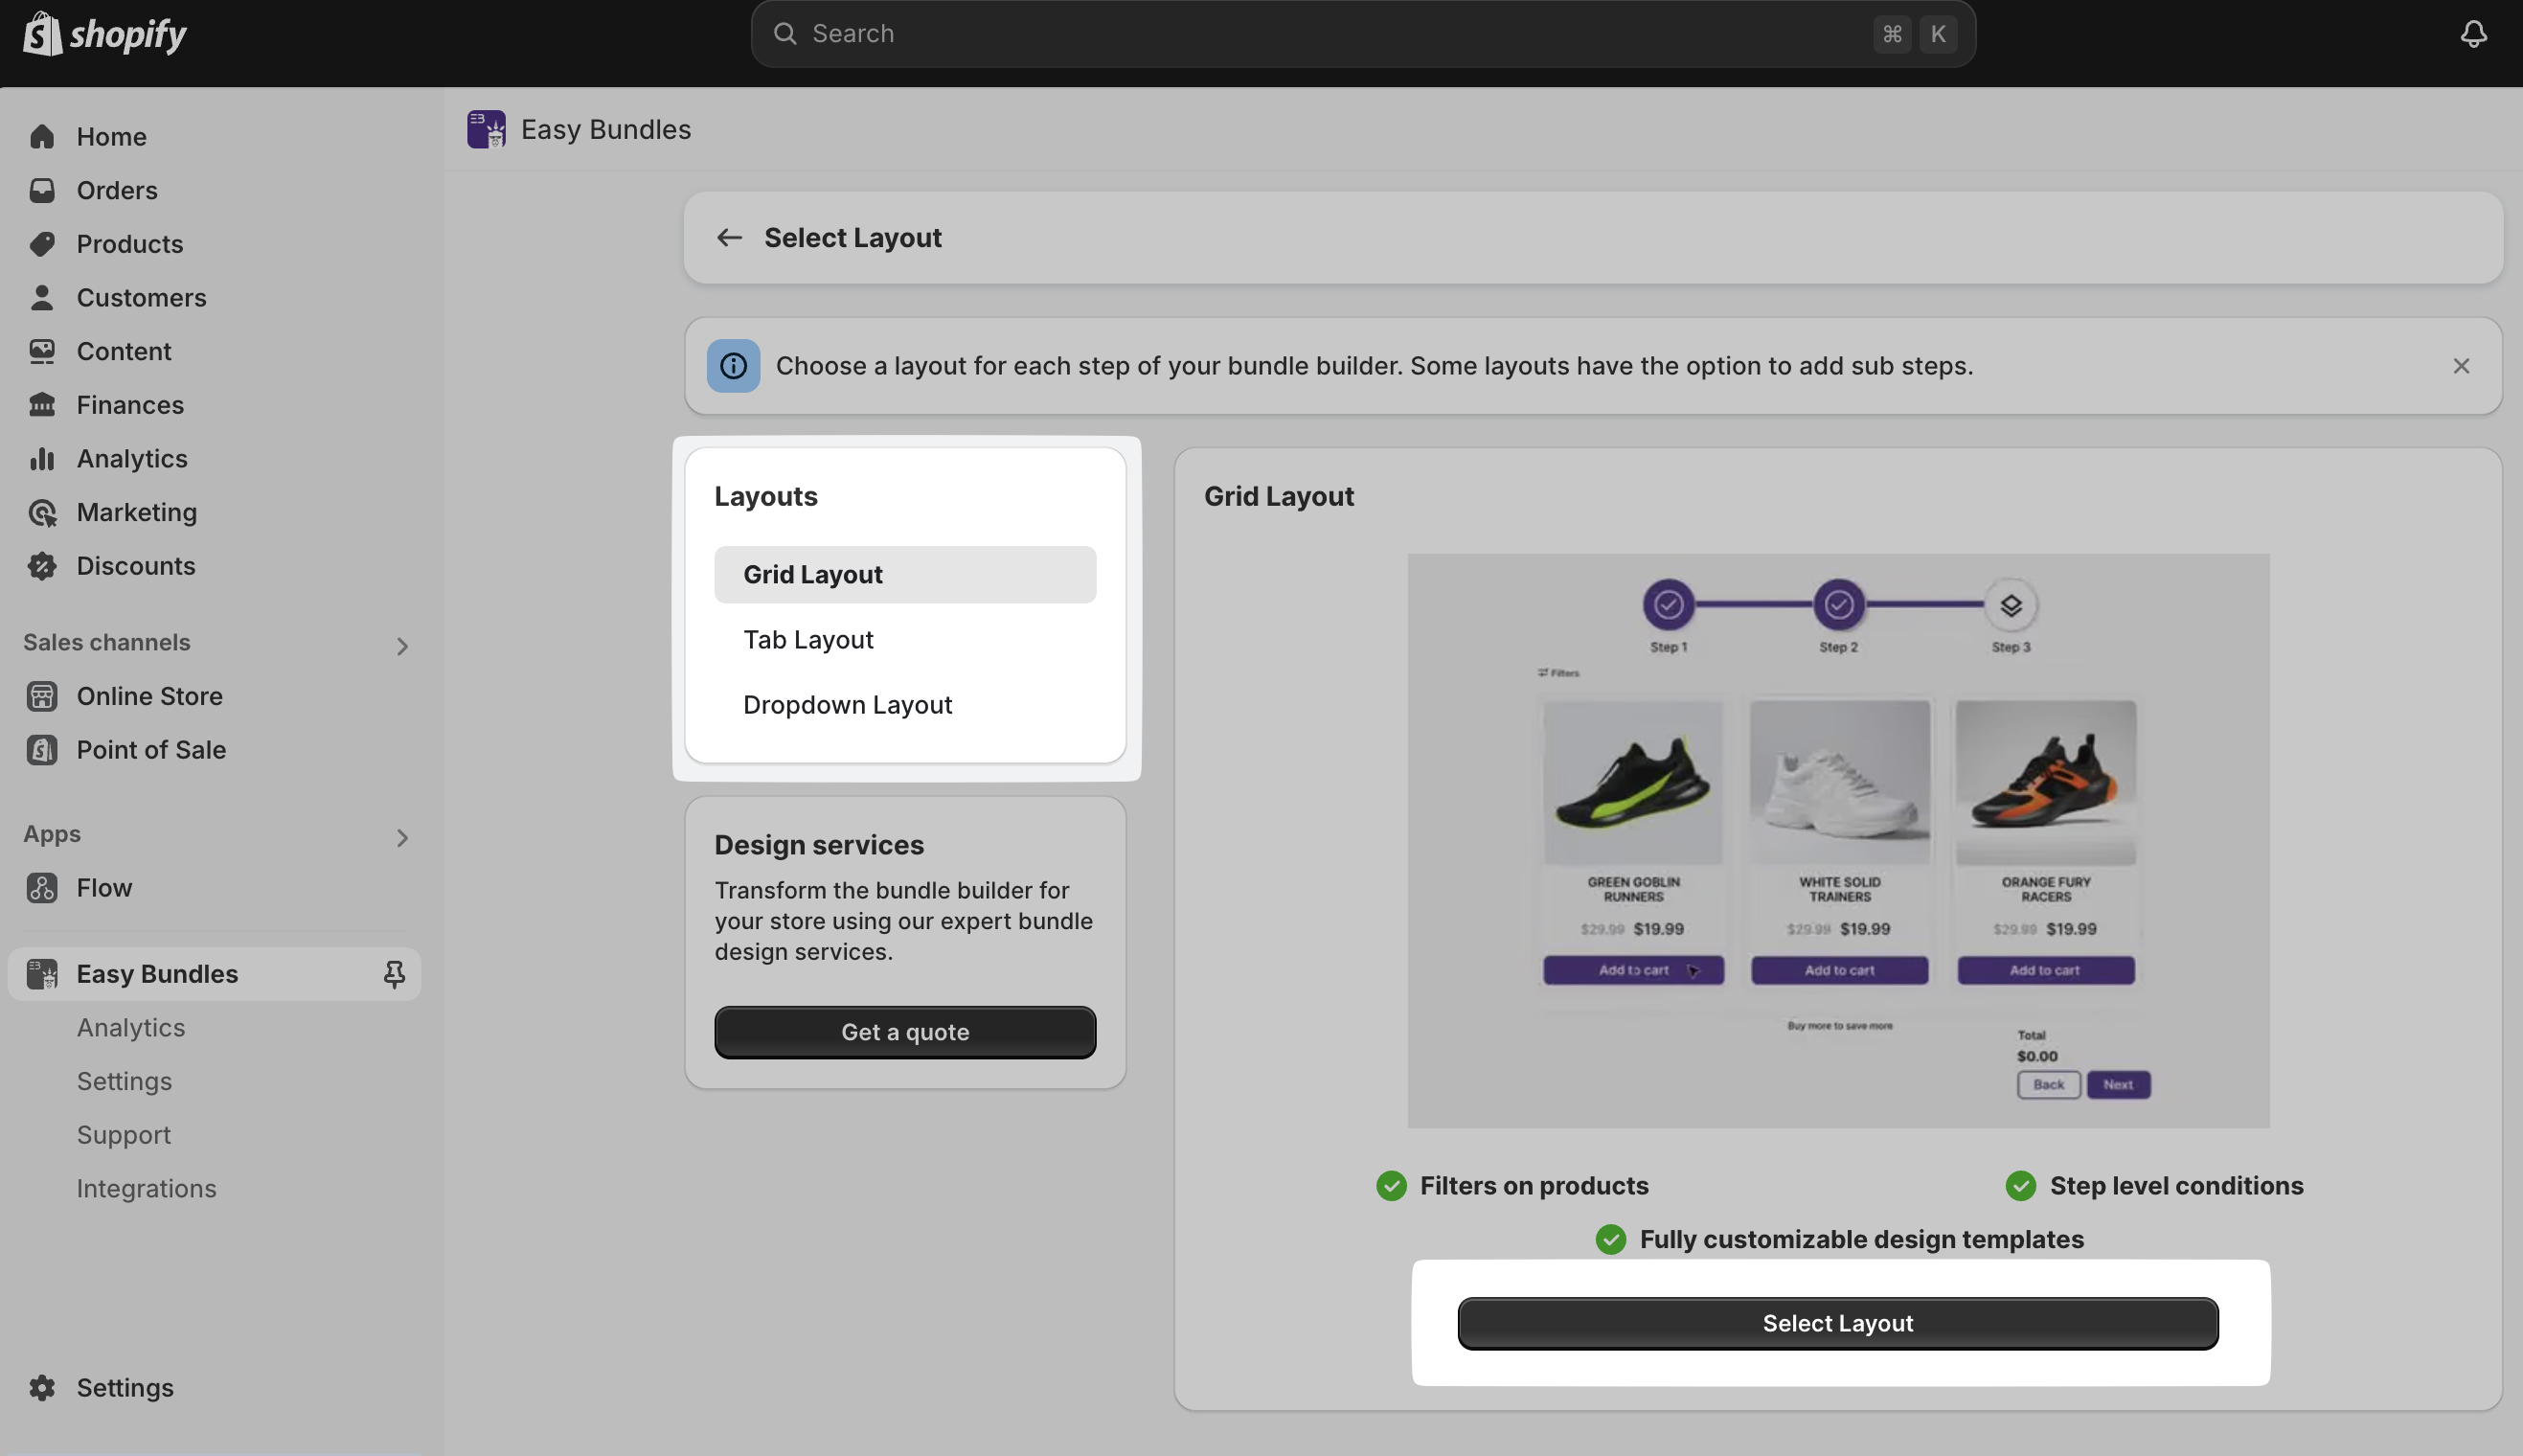Open Shopify home via the logo

103,33
